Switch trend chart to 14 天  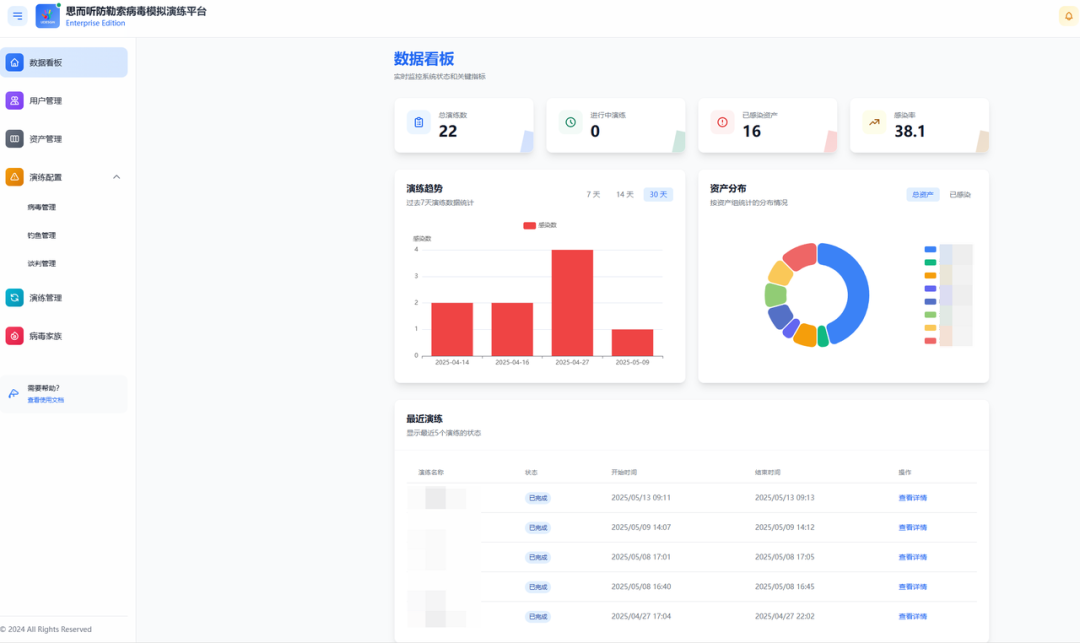tap(624, 194)
